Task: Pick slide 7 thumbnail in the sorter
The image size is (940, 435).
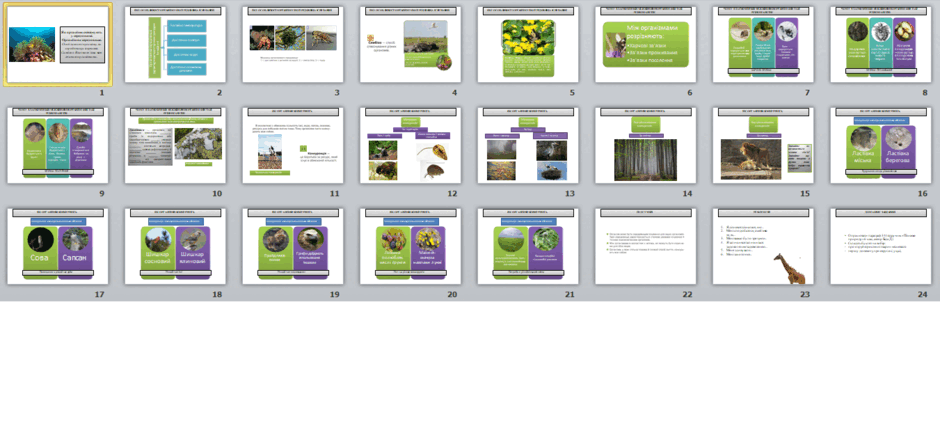Action: (x=763, y=44)
